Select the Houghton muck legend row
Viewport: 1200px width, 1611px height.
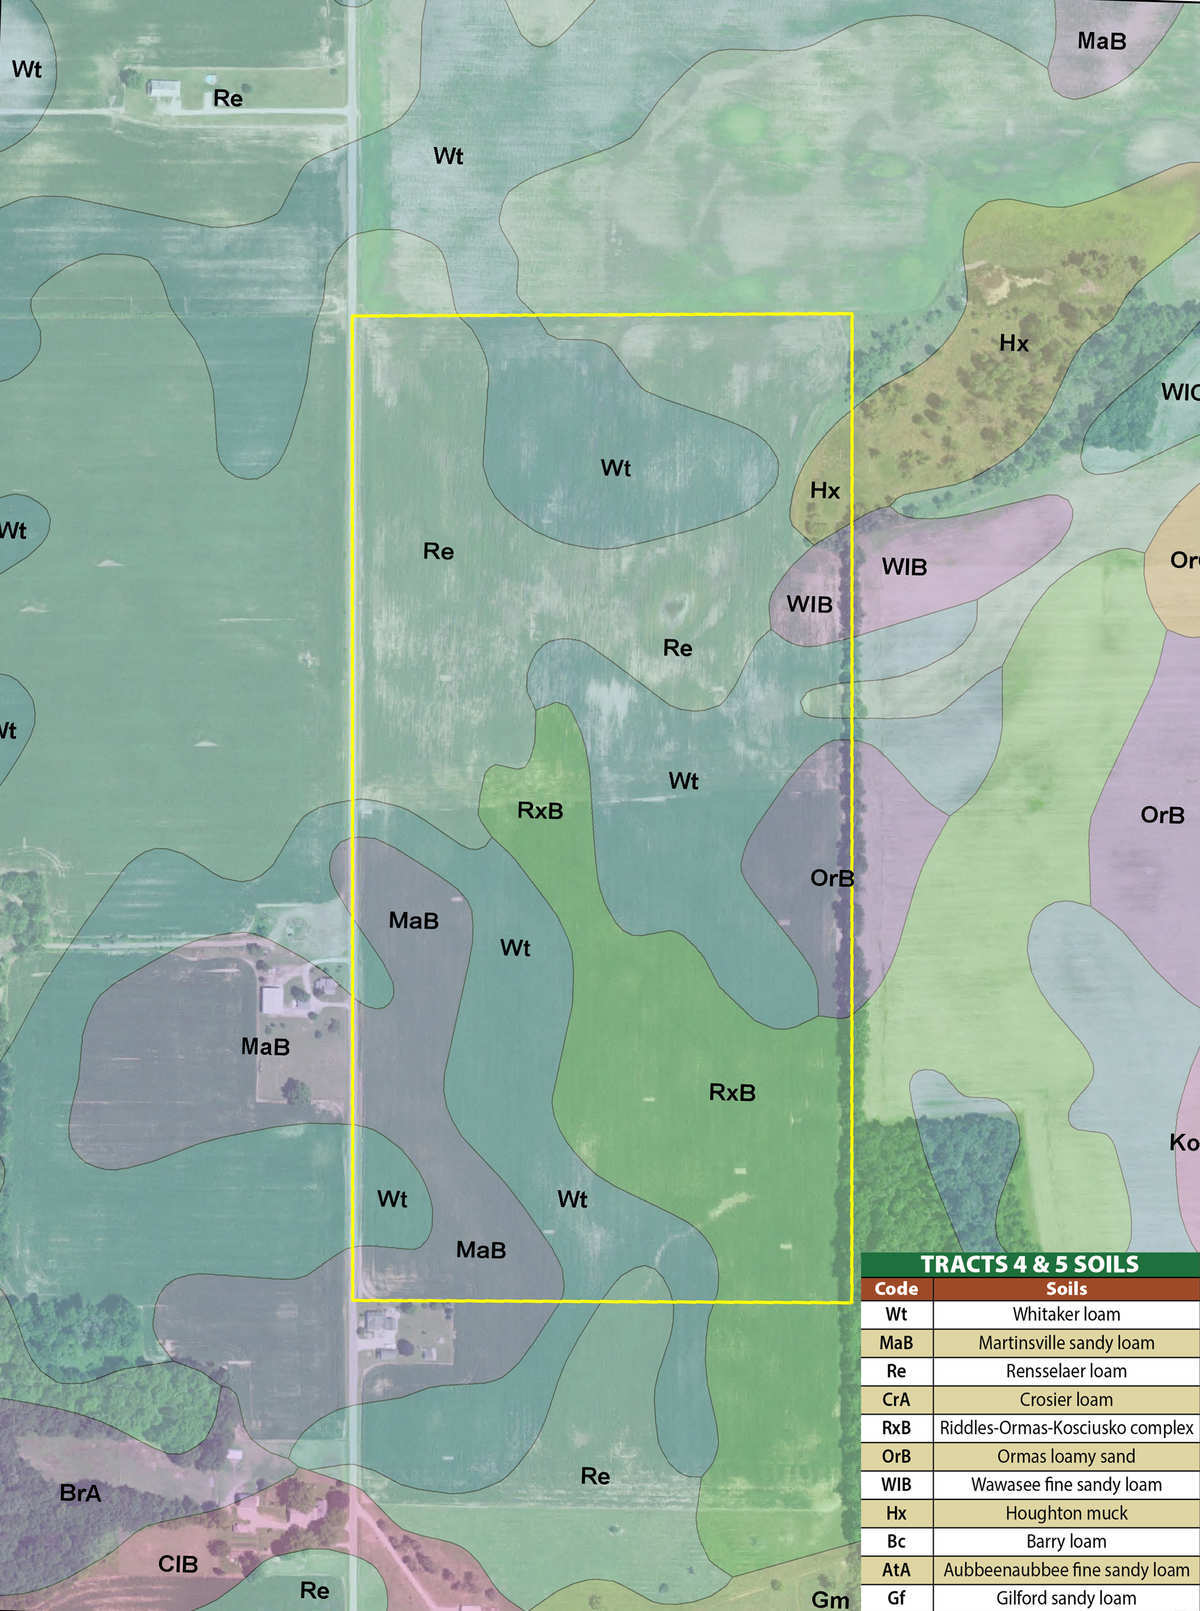1066,1513
